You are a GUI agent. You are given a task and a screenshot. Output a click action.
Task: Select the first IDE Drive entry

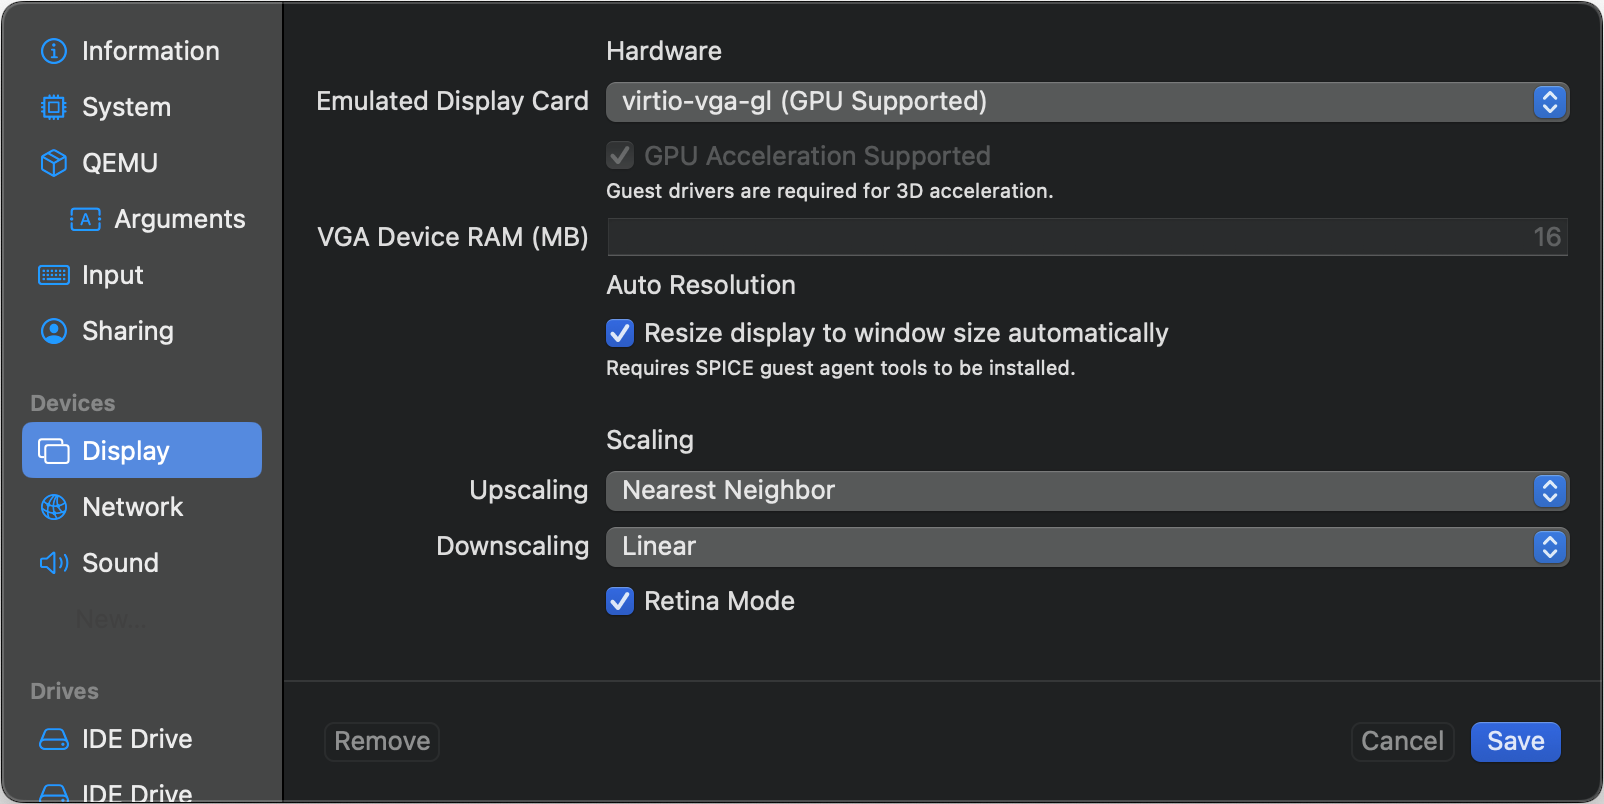pos(142,739)
